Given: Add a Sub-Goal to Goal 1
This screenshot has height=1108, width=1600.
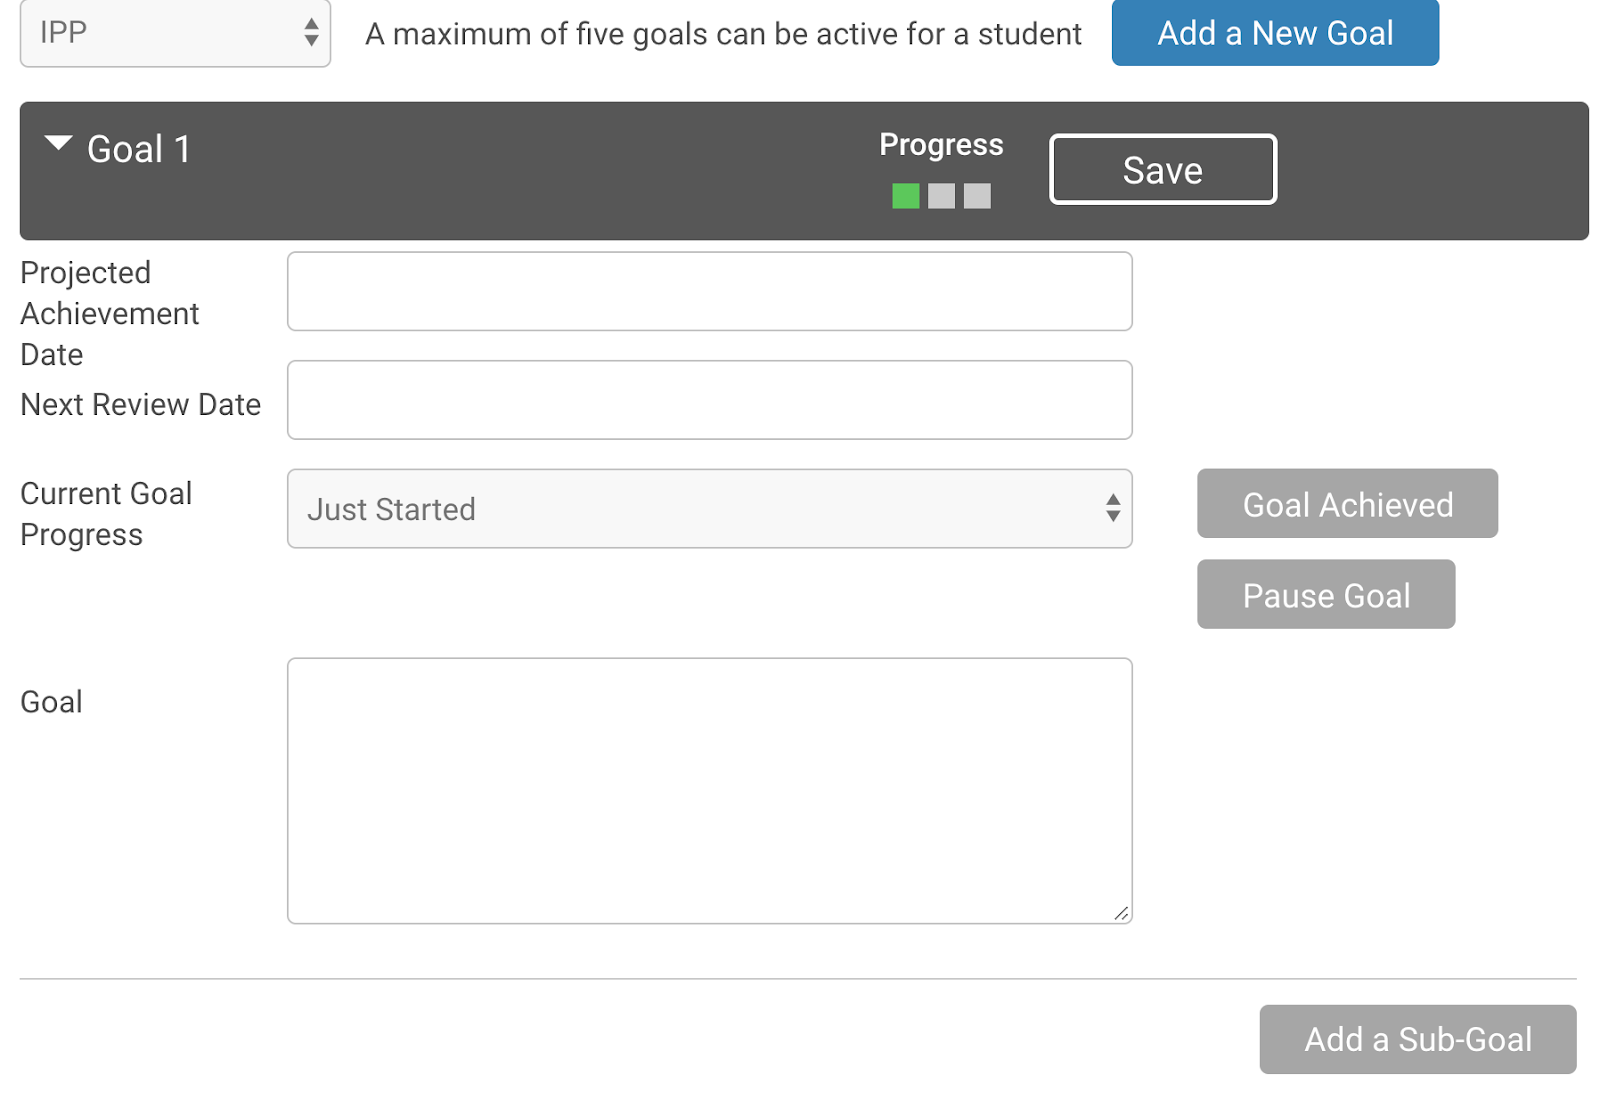Looking at the screenshot, I should point(1417,1039).
